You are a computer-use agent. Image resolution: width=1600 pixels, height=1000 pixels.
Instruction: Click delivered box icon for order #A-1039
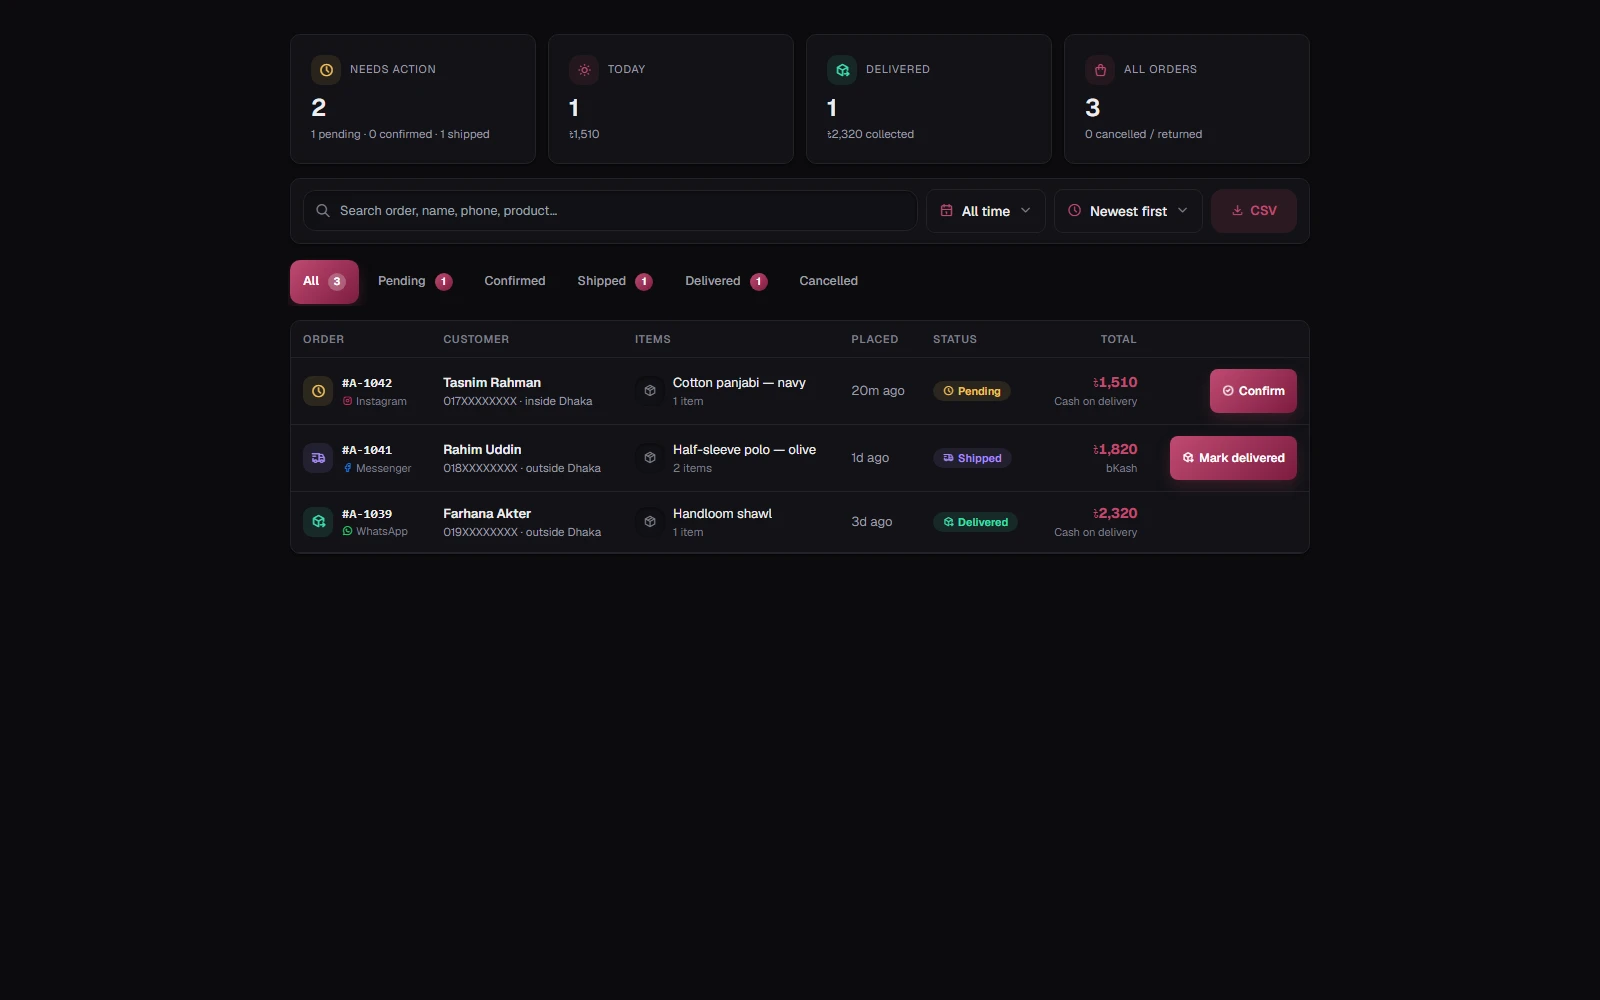[318, 521]
